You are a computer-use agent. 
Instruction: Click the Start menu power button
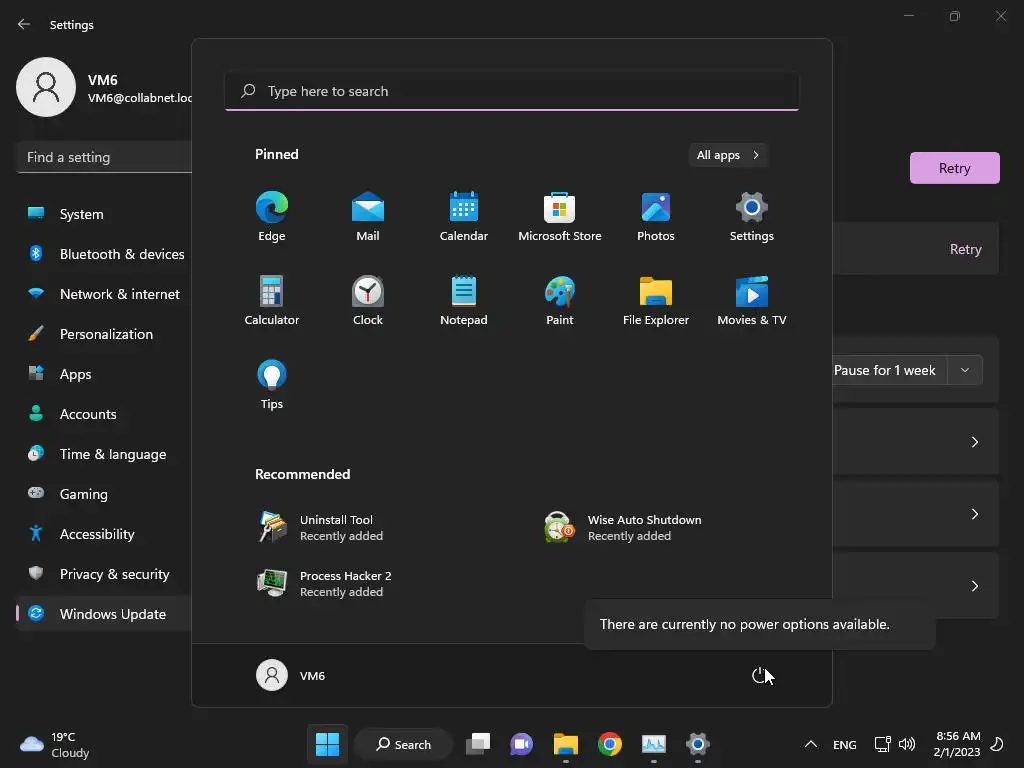(759, 675)
